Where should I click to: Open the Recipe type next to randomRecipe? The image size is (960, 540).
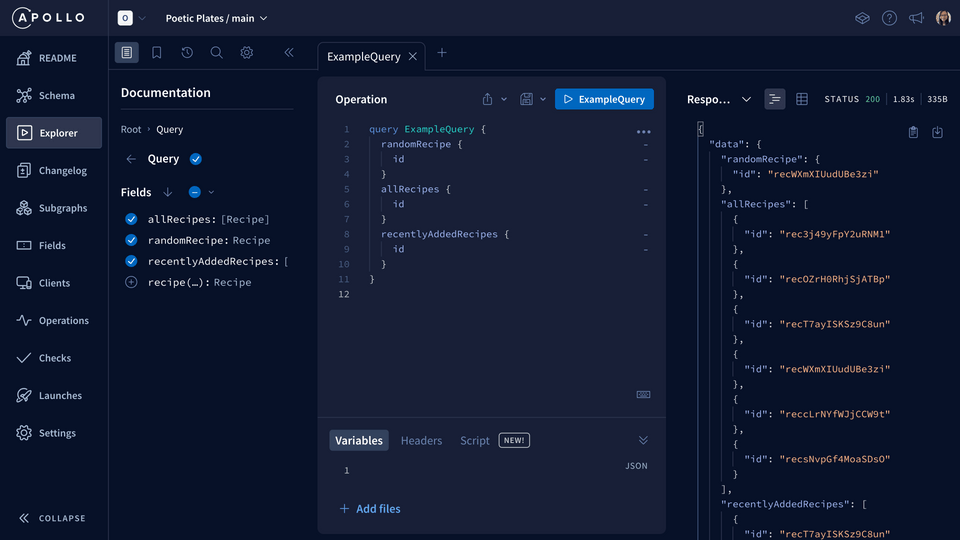point(252,240)
